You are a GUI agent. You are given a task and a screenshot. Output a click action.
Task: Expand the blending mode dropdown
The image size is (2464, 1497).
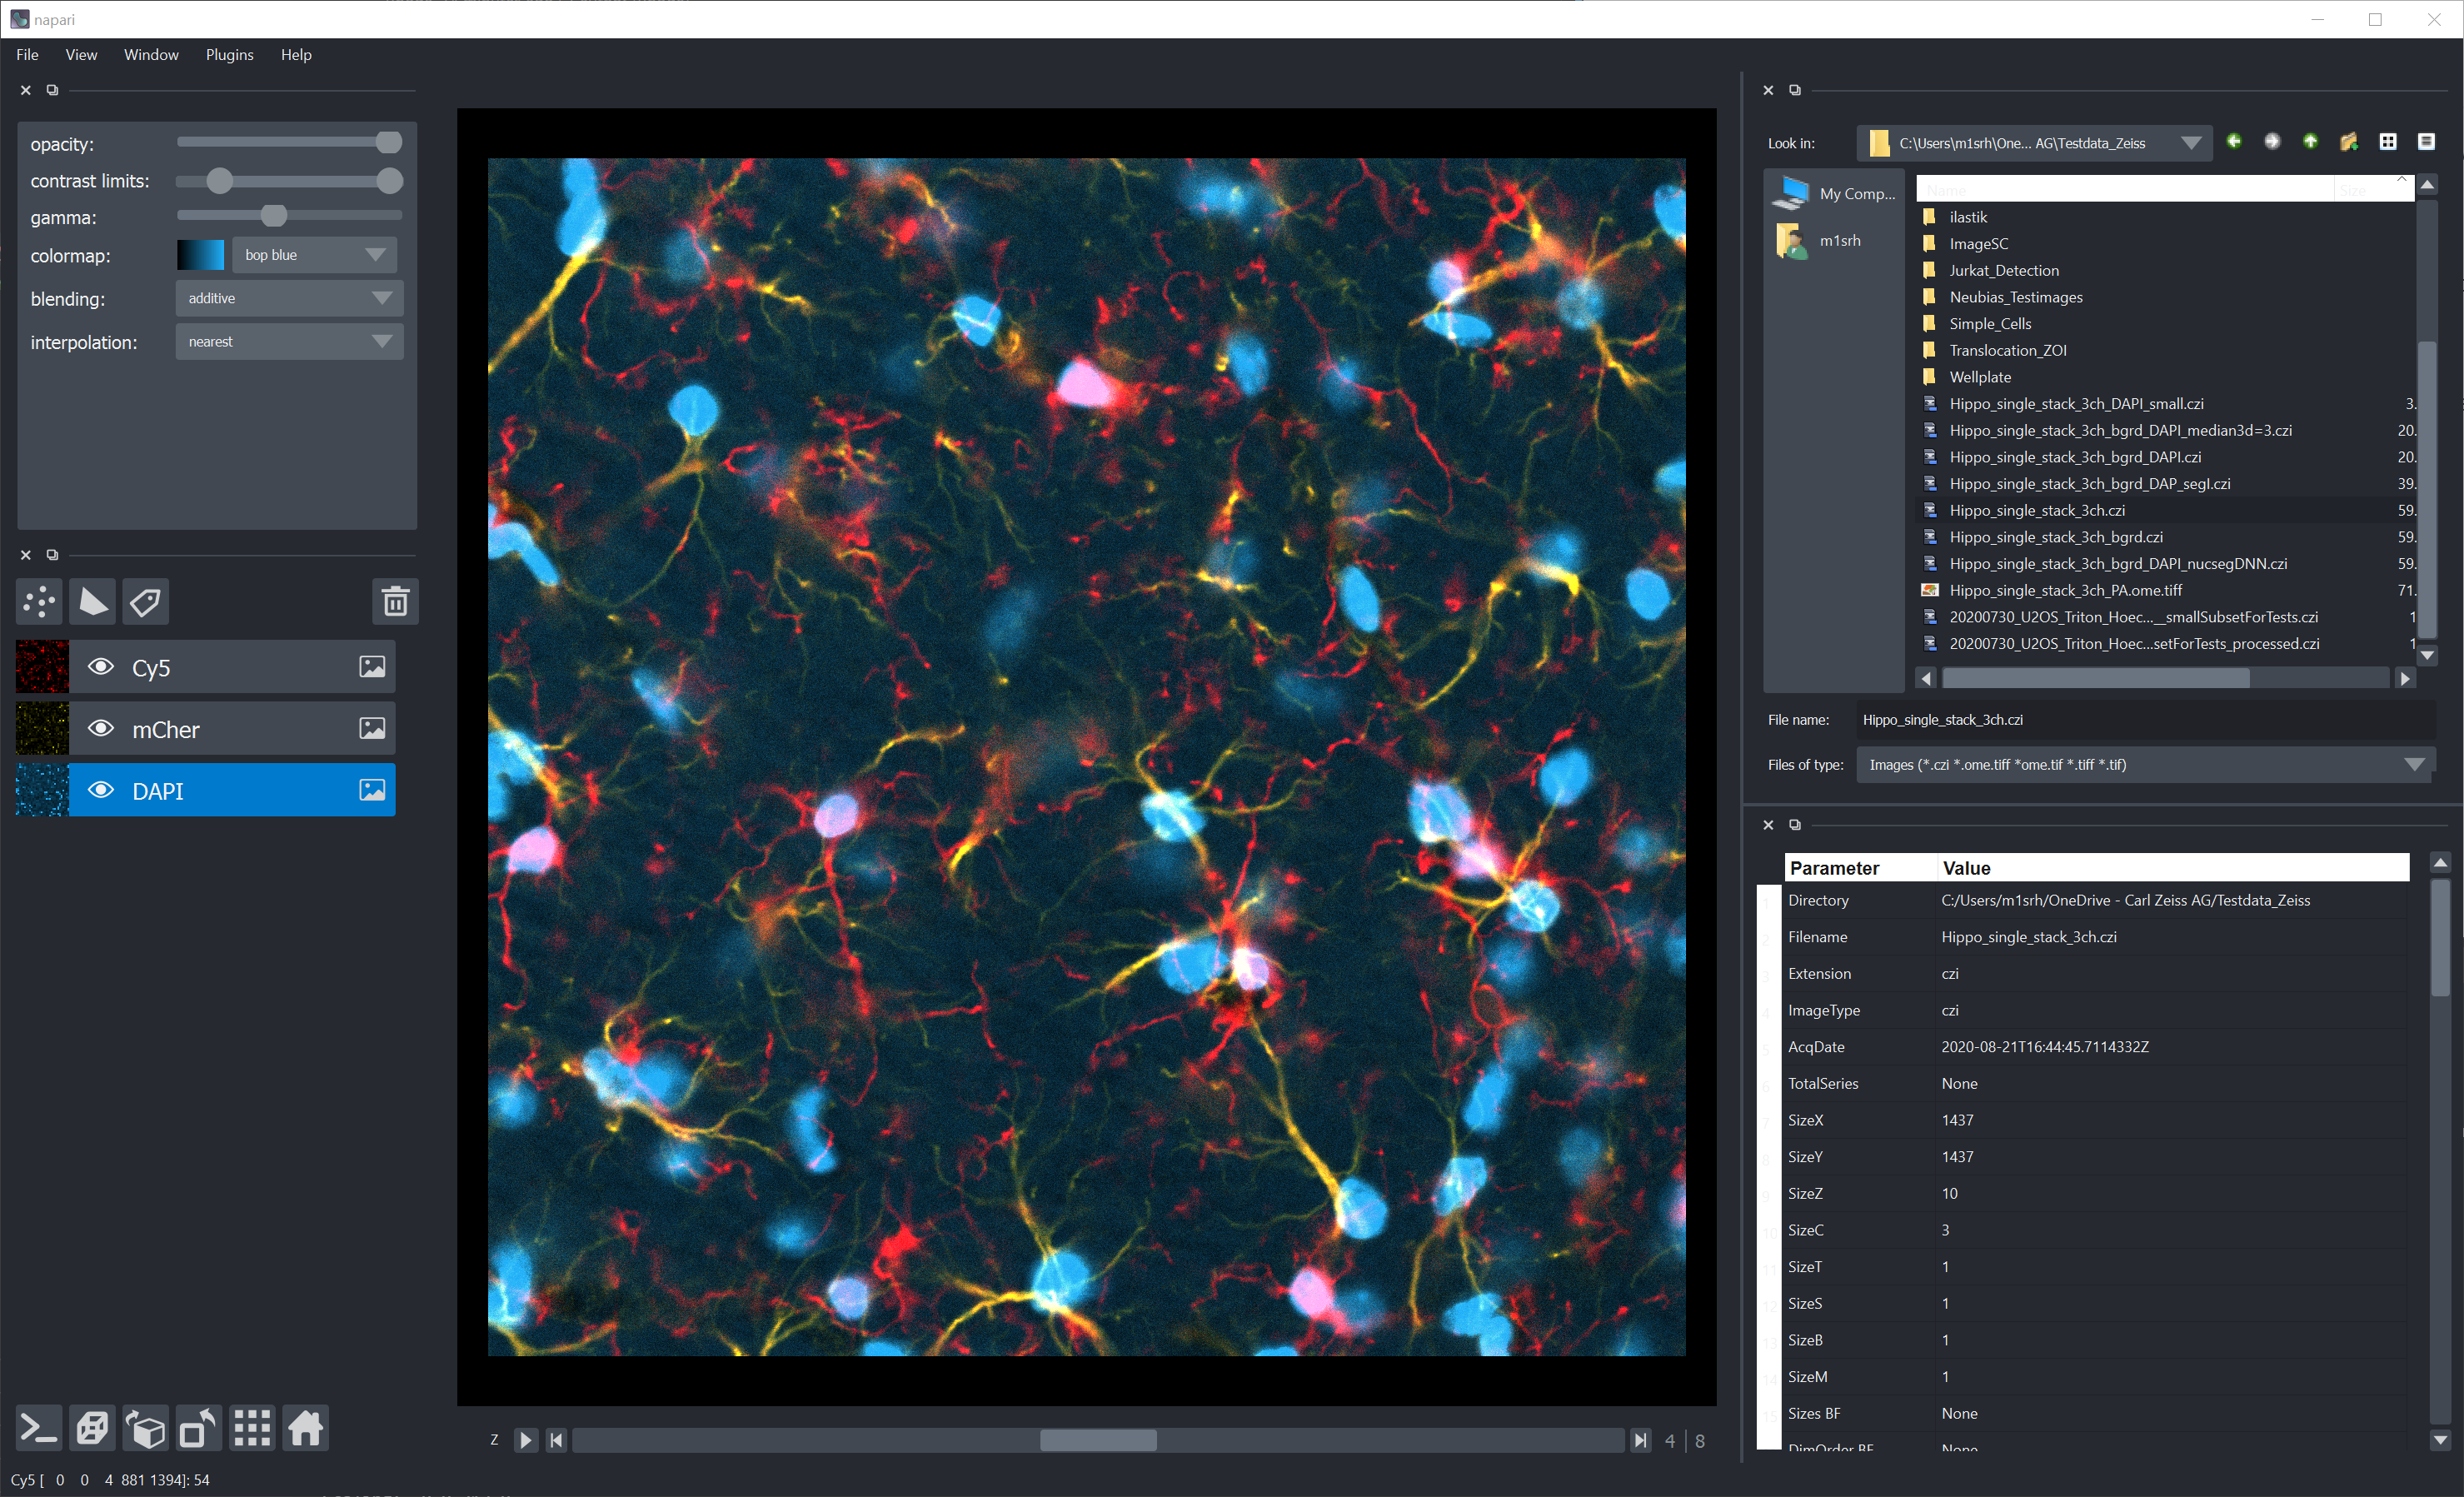point(289,298)
